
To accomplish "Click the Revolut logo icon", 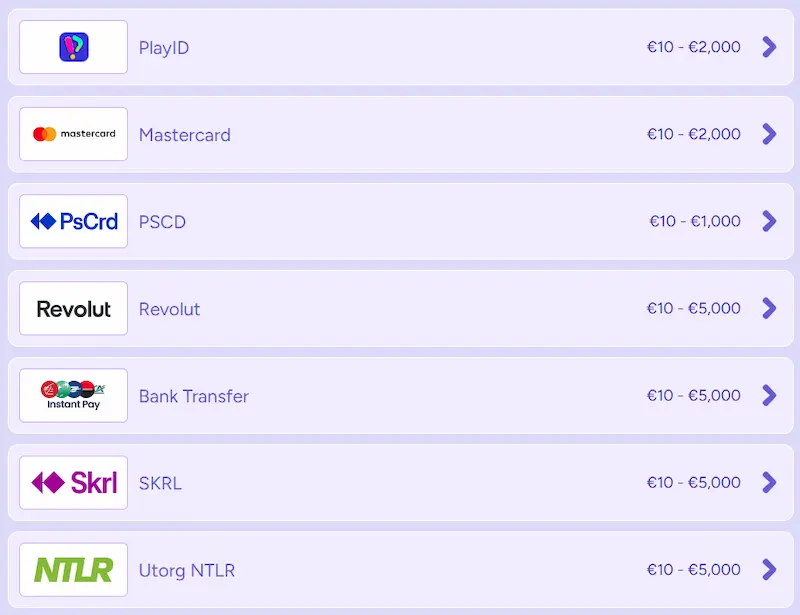I will (74, 308).
